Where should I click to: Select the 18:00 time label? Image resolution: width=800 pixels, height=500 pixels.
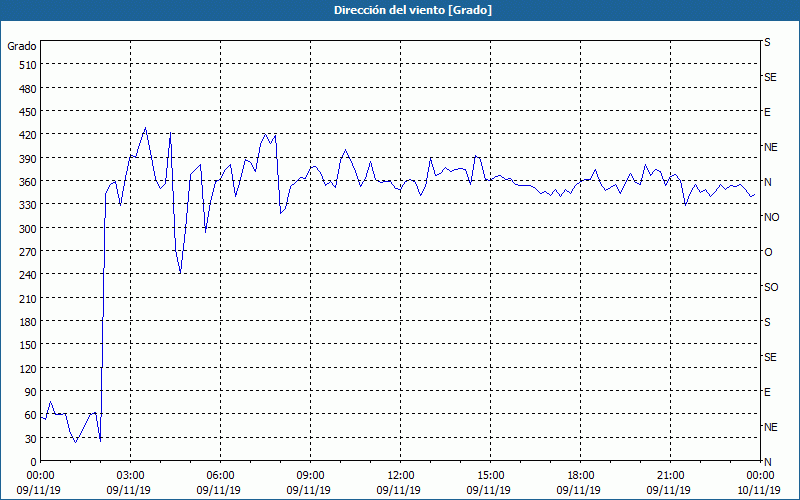point(580,476)
